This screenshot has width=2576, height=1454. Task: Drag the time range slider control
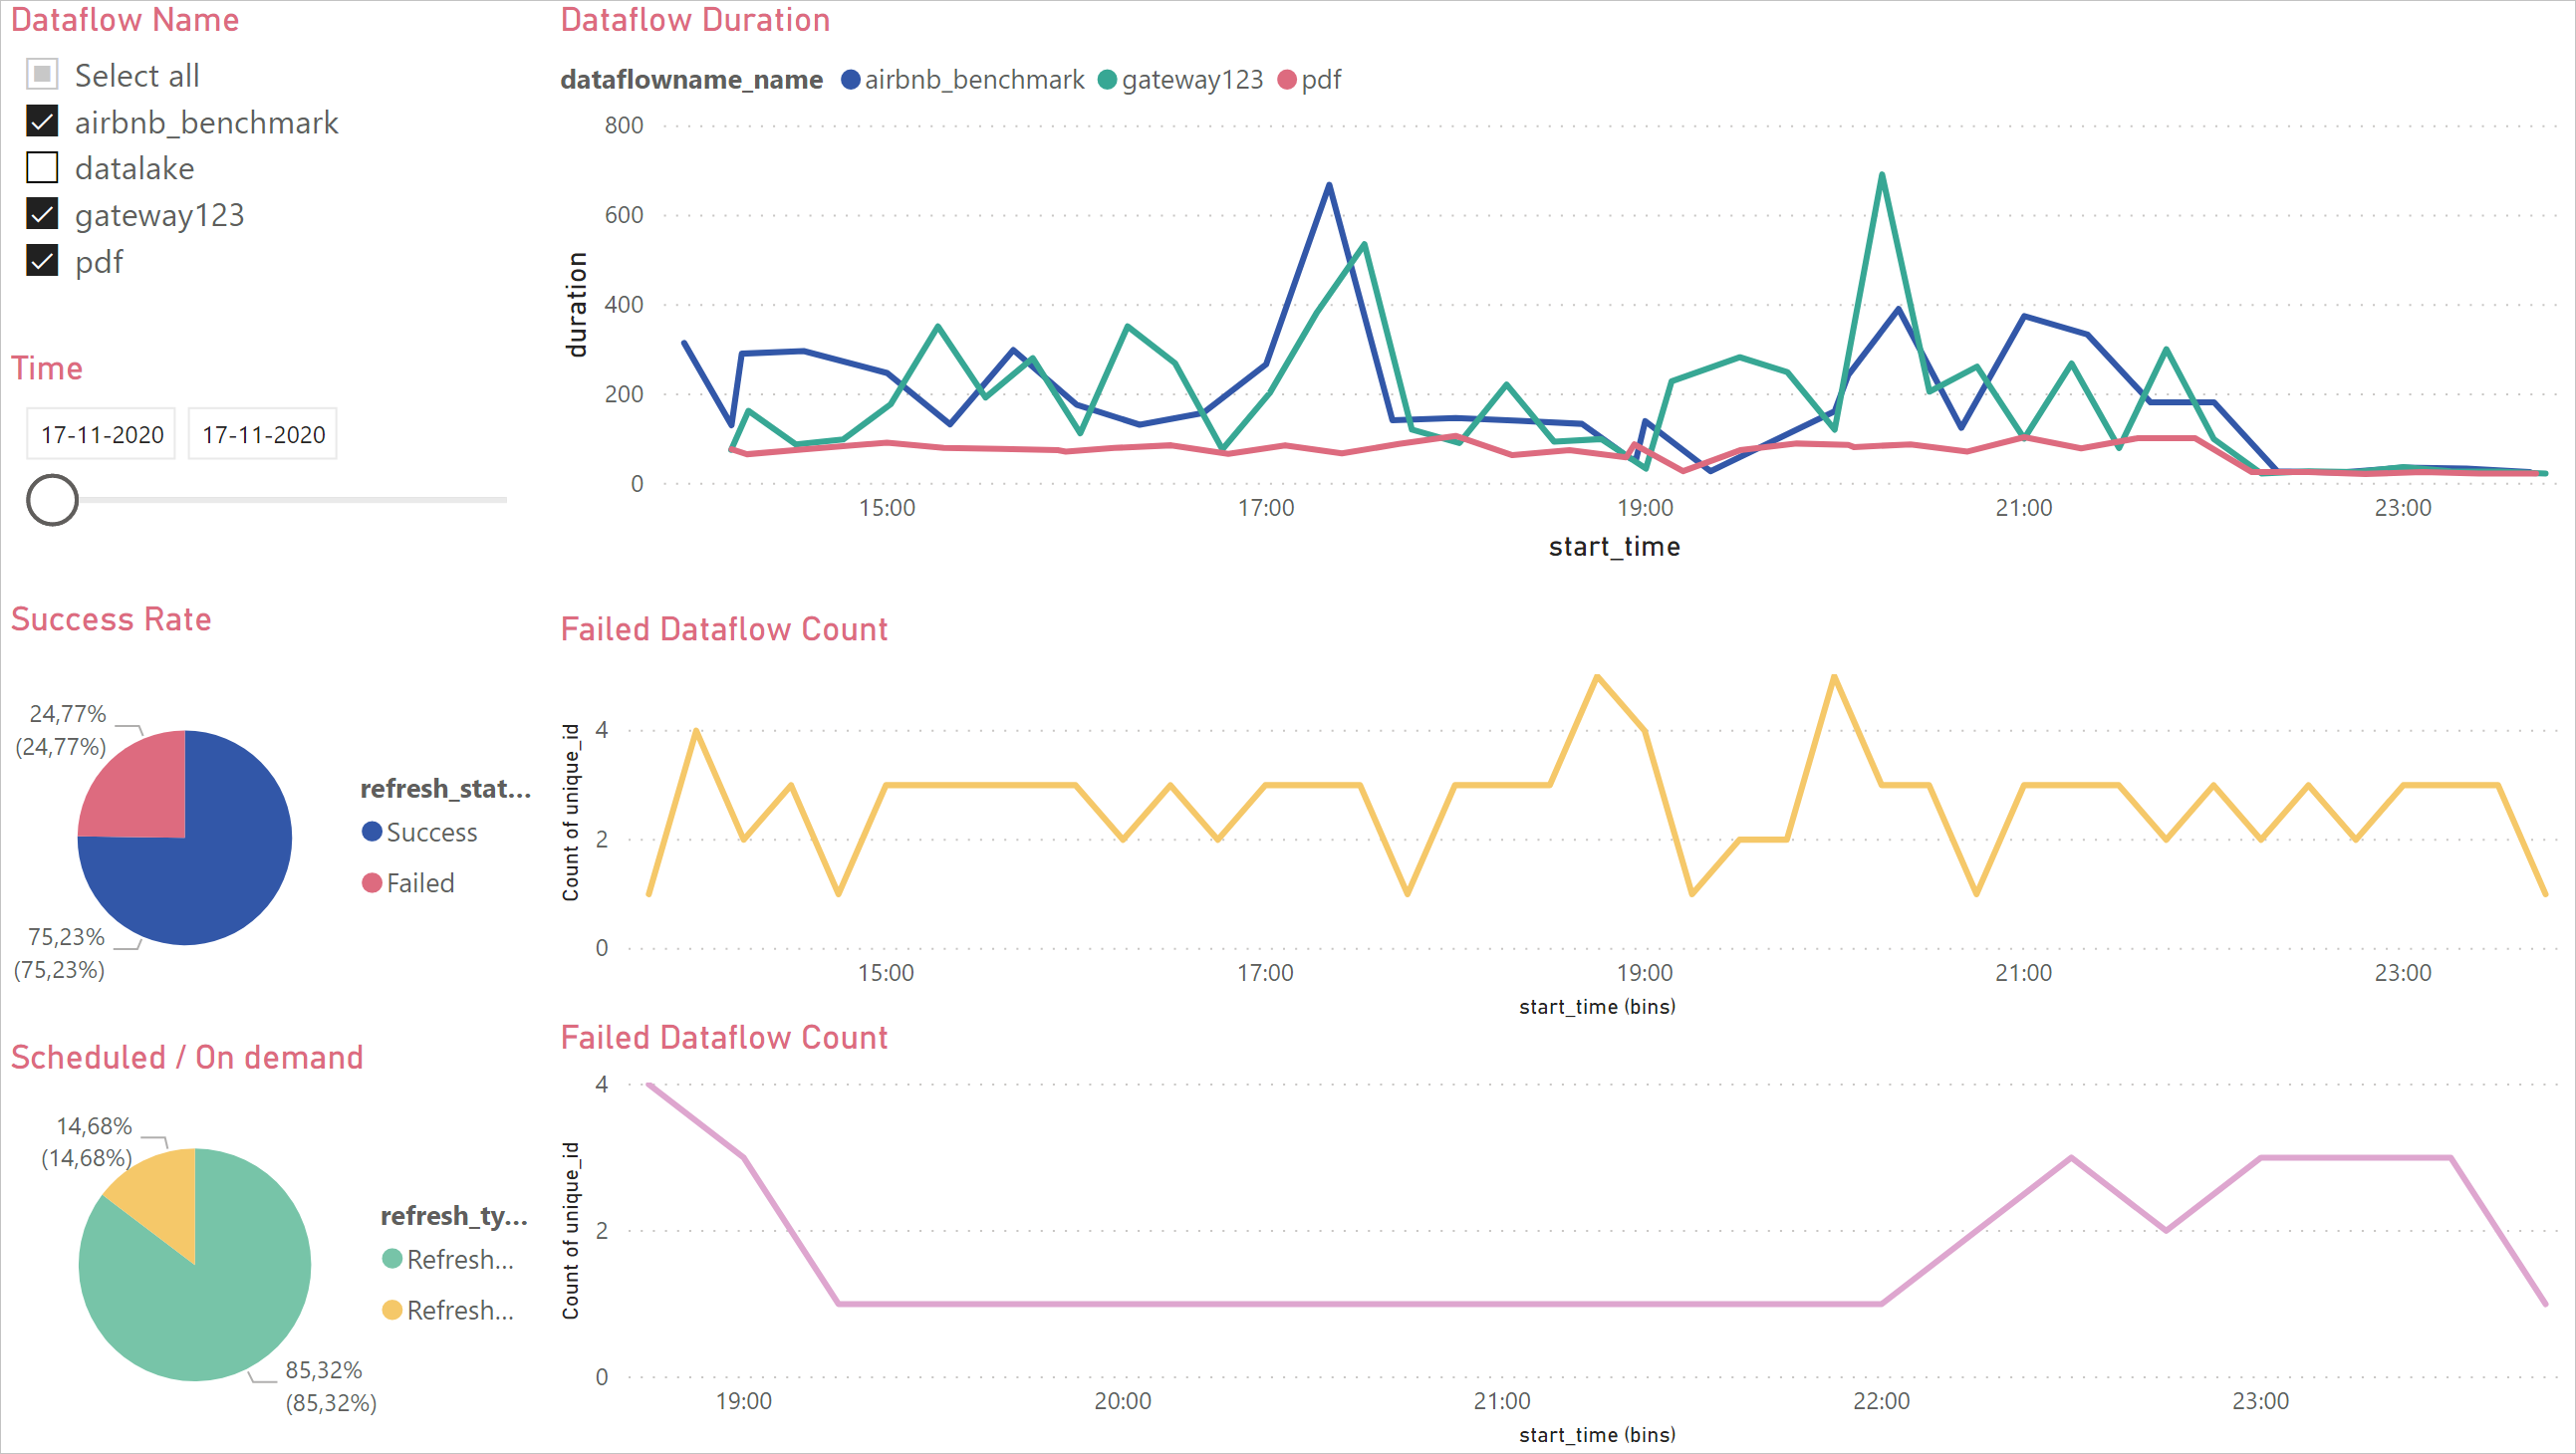tap(53, 499)
